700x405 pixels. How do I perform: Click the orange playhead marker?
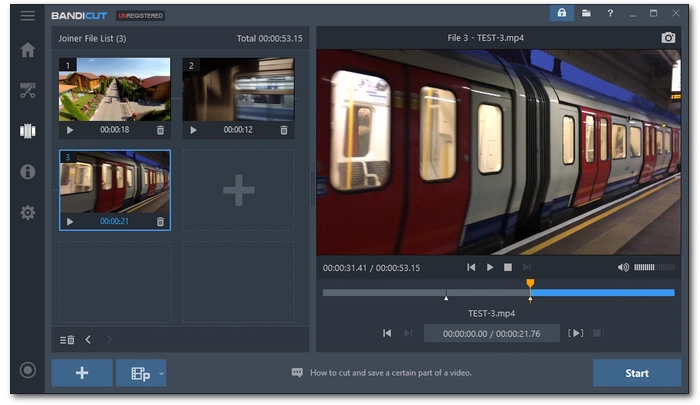[530, 283]
